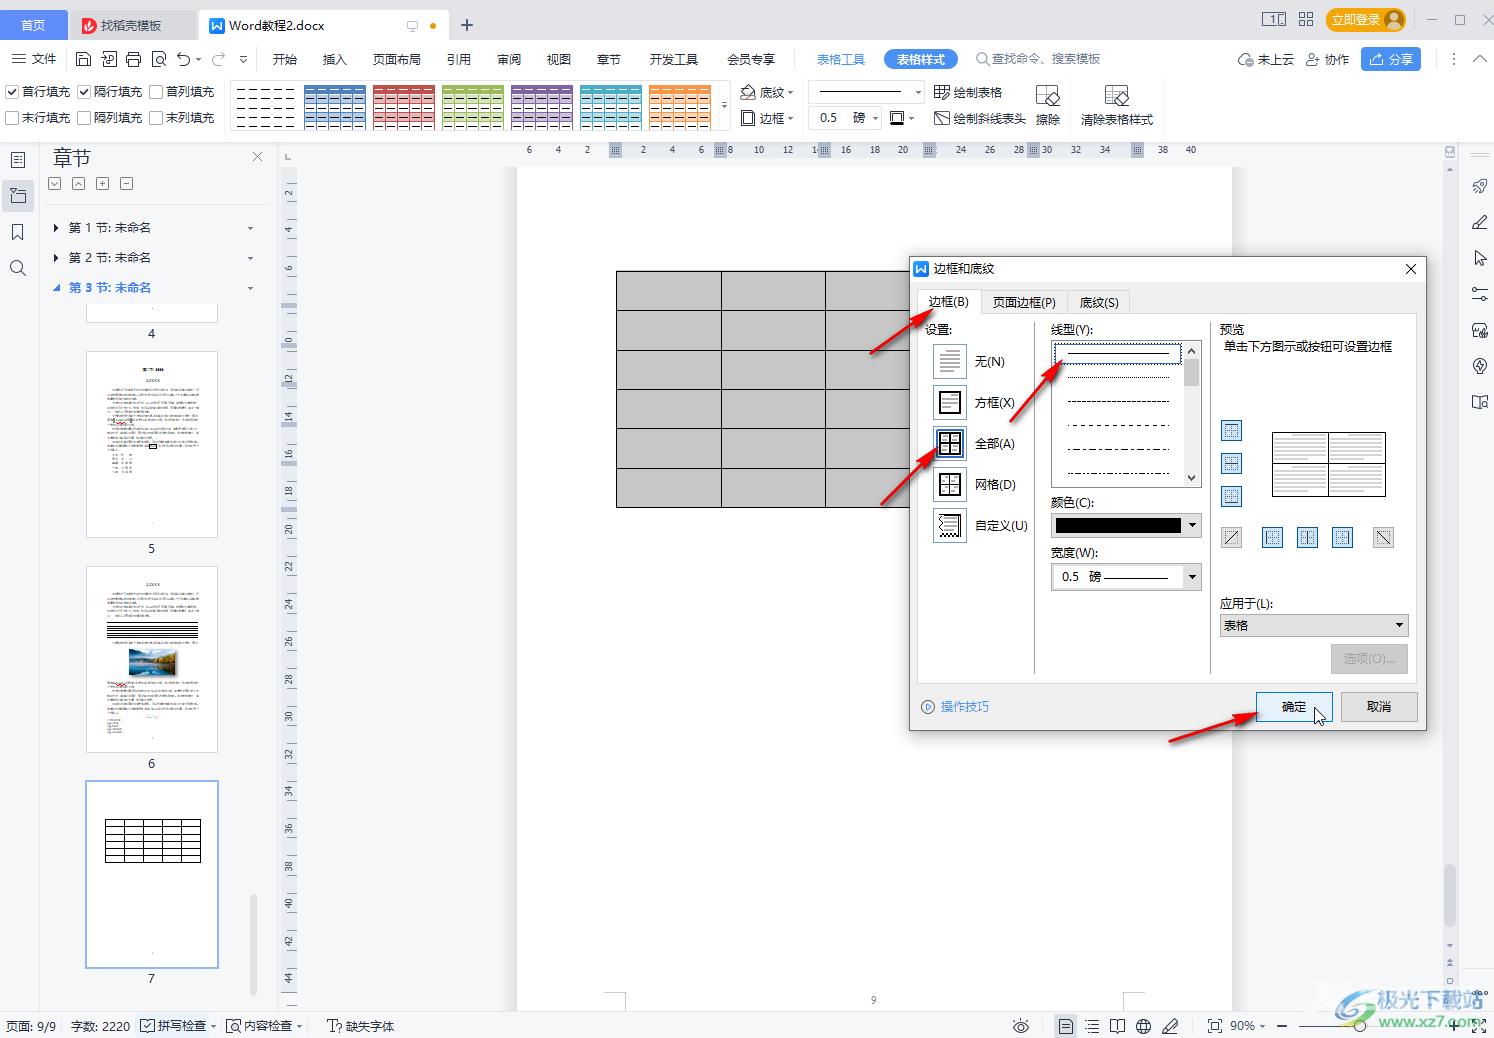Toggle the diagonal-up border preview button
Image resolution: width=1494 pixels, height=1038 pixels.
tap(1232, 538)
